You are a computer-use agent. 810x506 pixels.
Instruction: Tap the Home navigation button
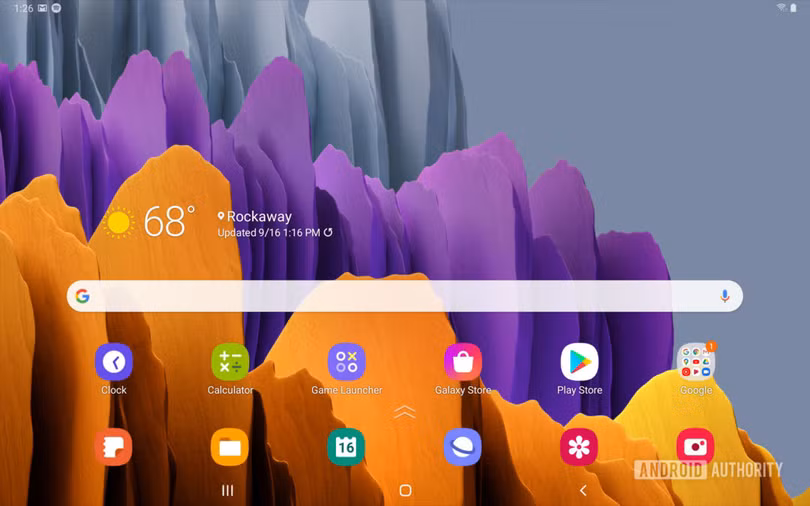pos(406,491)
